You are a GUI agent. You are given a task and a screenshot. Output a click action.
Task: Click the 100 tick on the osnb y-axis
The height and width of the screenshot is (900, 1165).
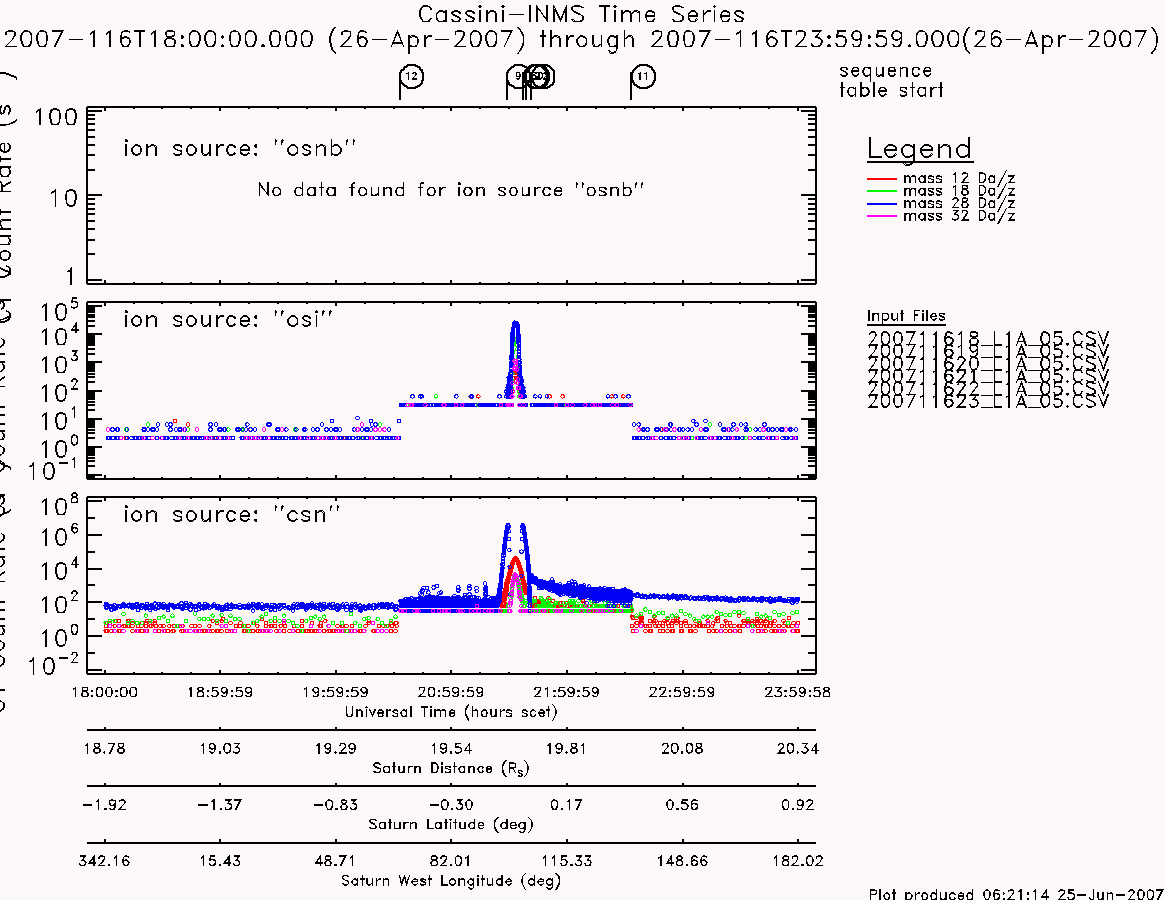click(x=56, y=117)
